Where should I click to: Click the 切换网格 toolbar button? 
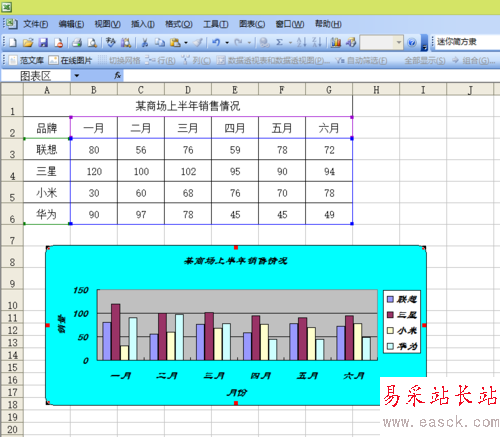pos(119,60)
